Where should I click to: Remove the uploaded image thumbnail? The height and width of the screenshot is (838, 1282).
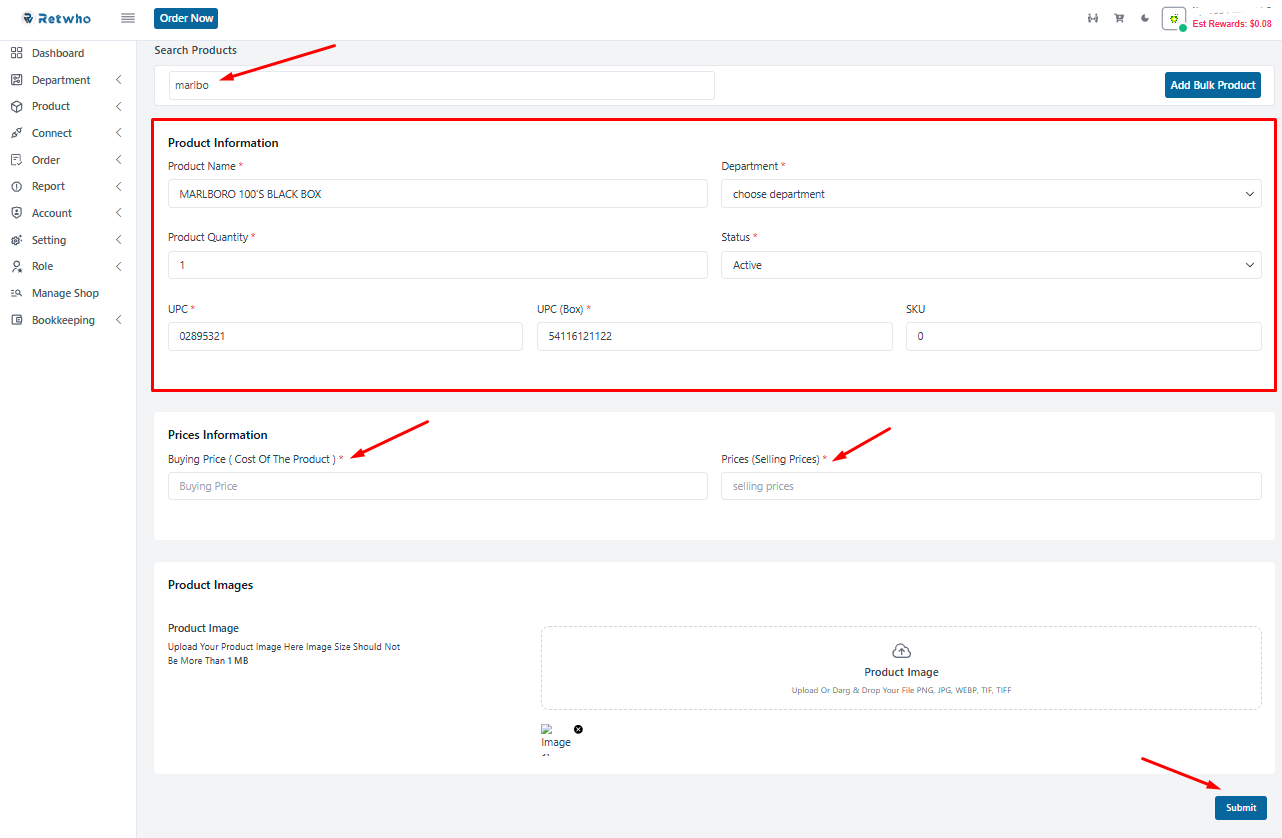[578, 729]
